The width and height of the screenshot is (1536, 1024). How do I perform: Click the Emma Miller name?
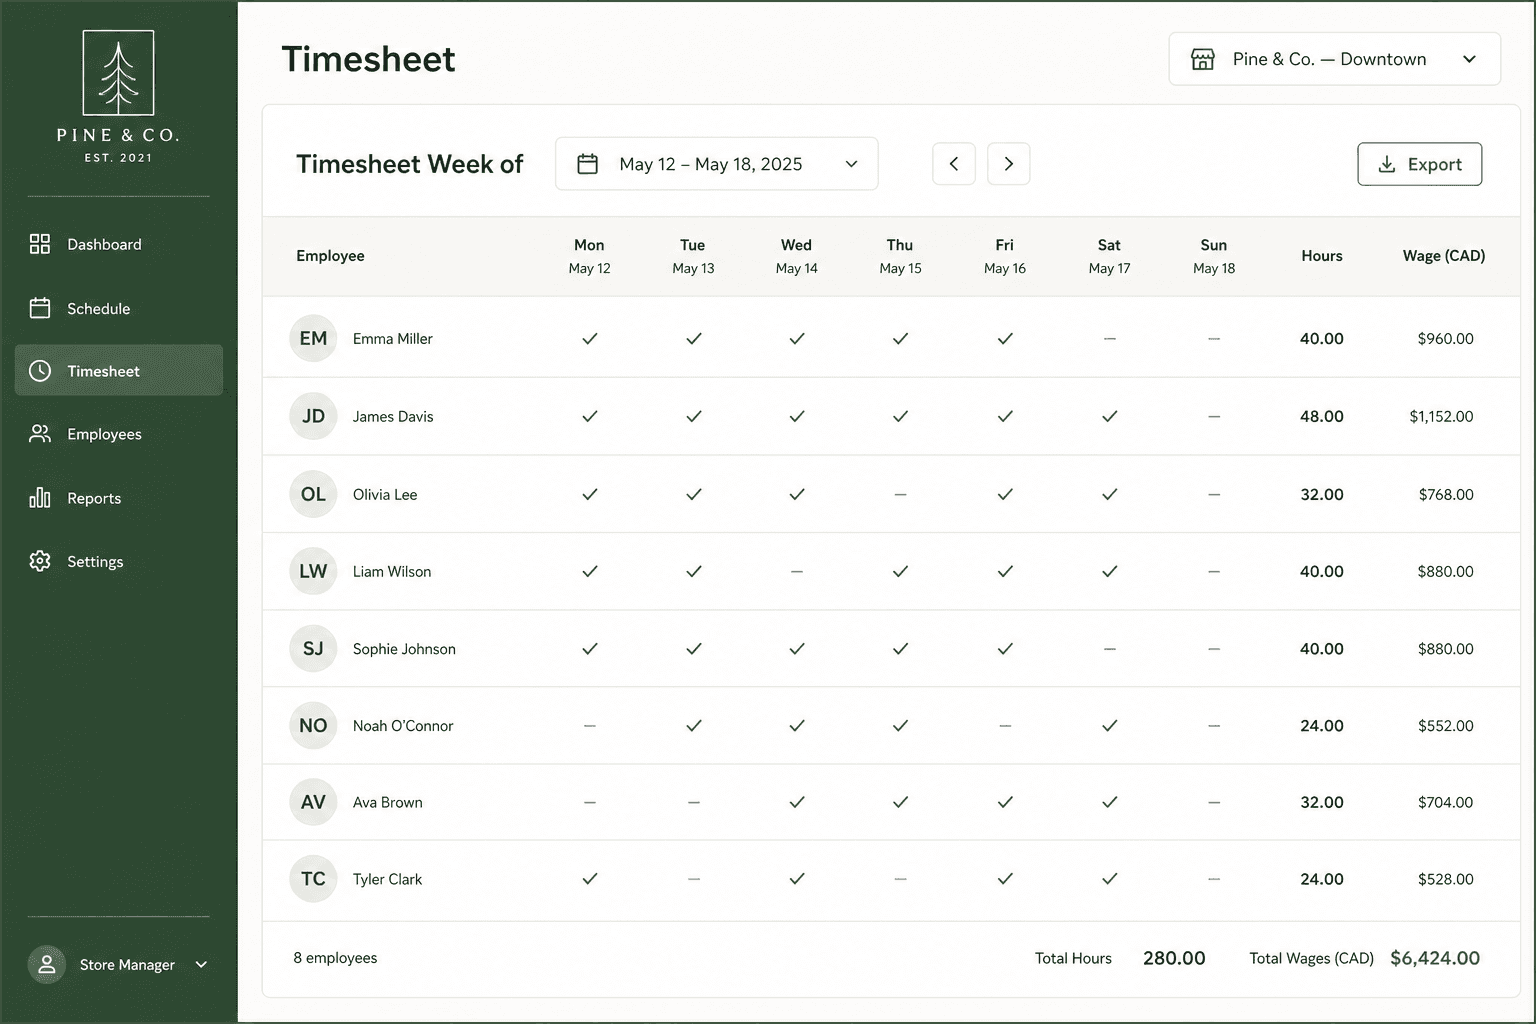tap(393, 339)
